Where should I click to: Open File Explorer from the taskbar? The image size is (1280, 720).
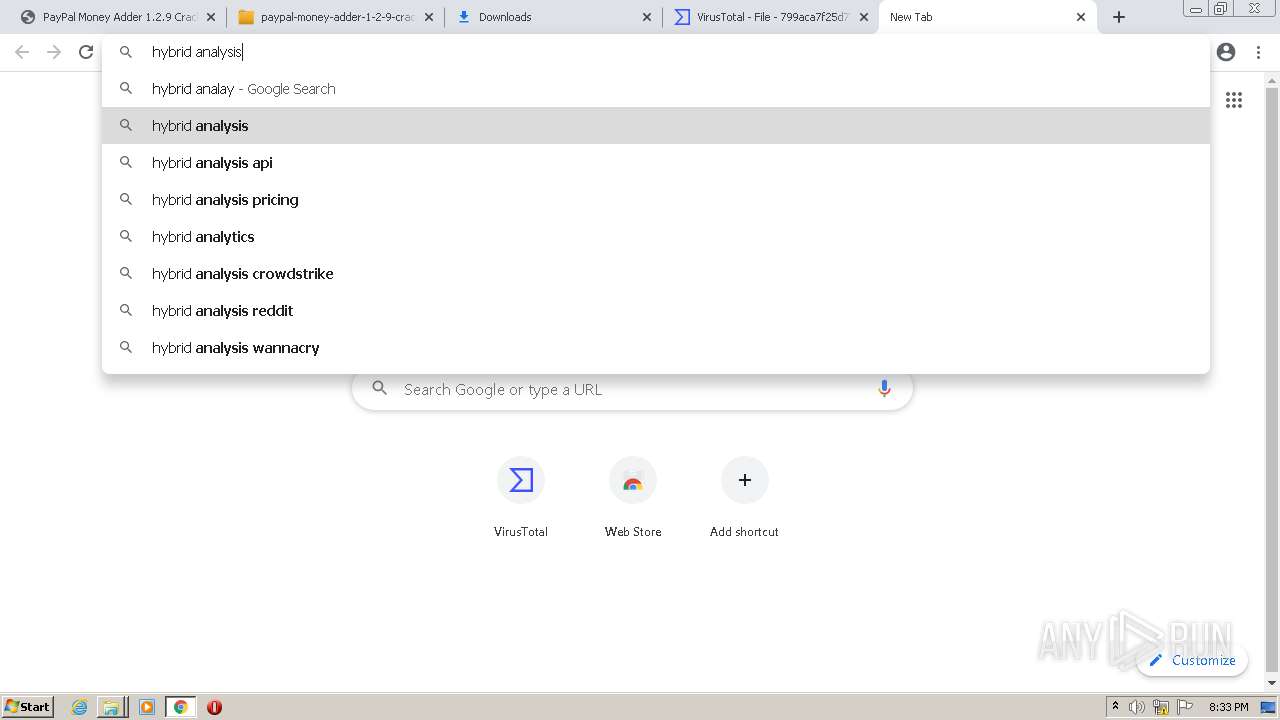tap(111, 707)
